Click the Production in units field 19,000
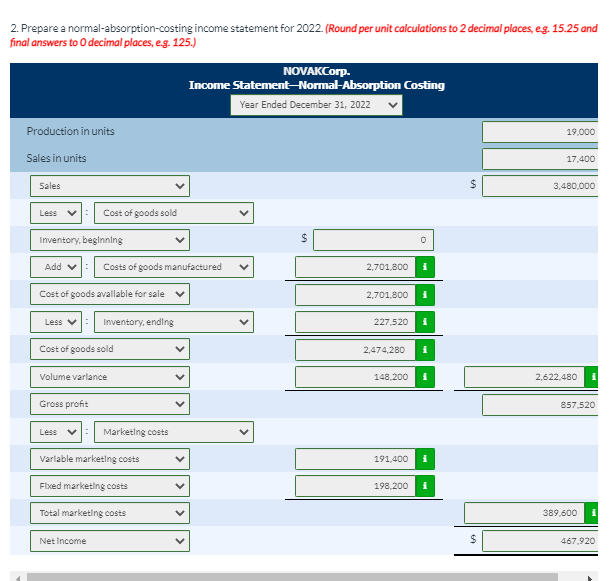 (x=540, y=132)
